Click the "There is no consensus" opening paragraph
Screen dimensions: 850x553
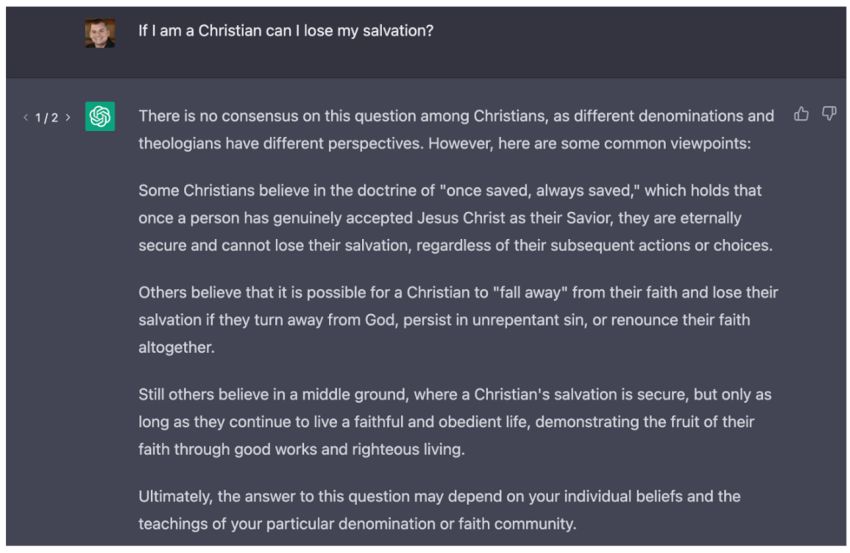click(455, 129)
